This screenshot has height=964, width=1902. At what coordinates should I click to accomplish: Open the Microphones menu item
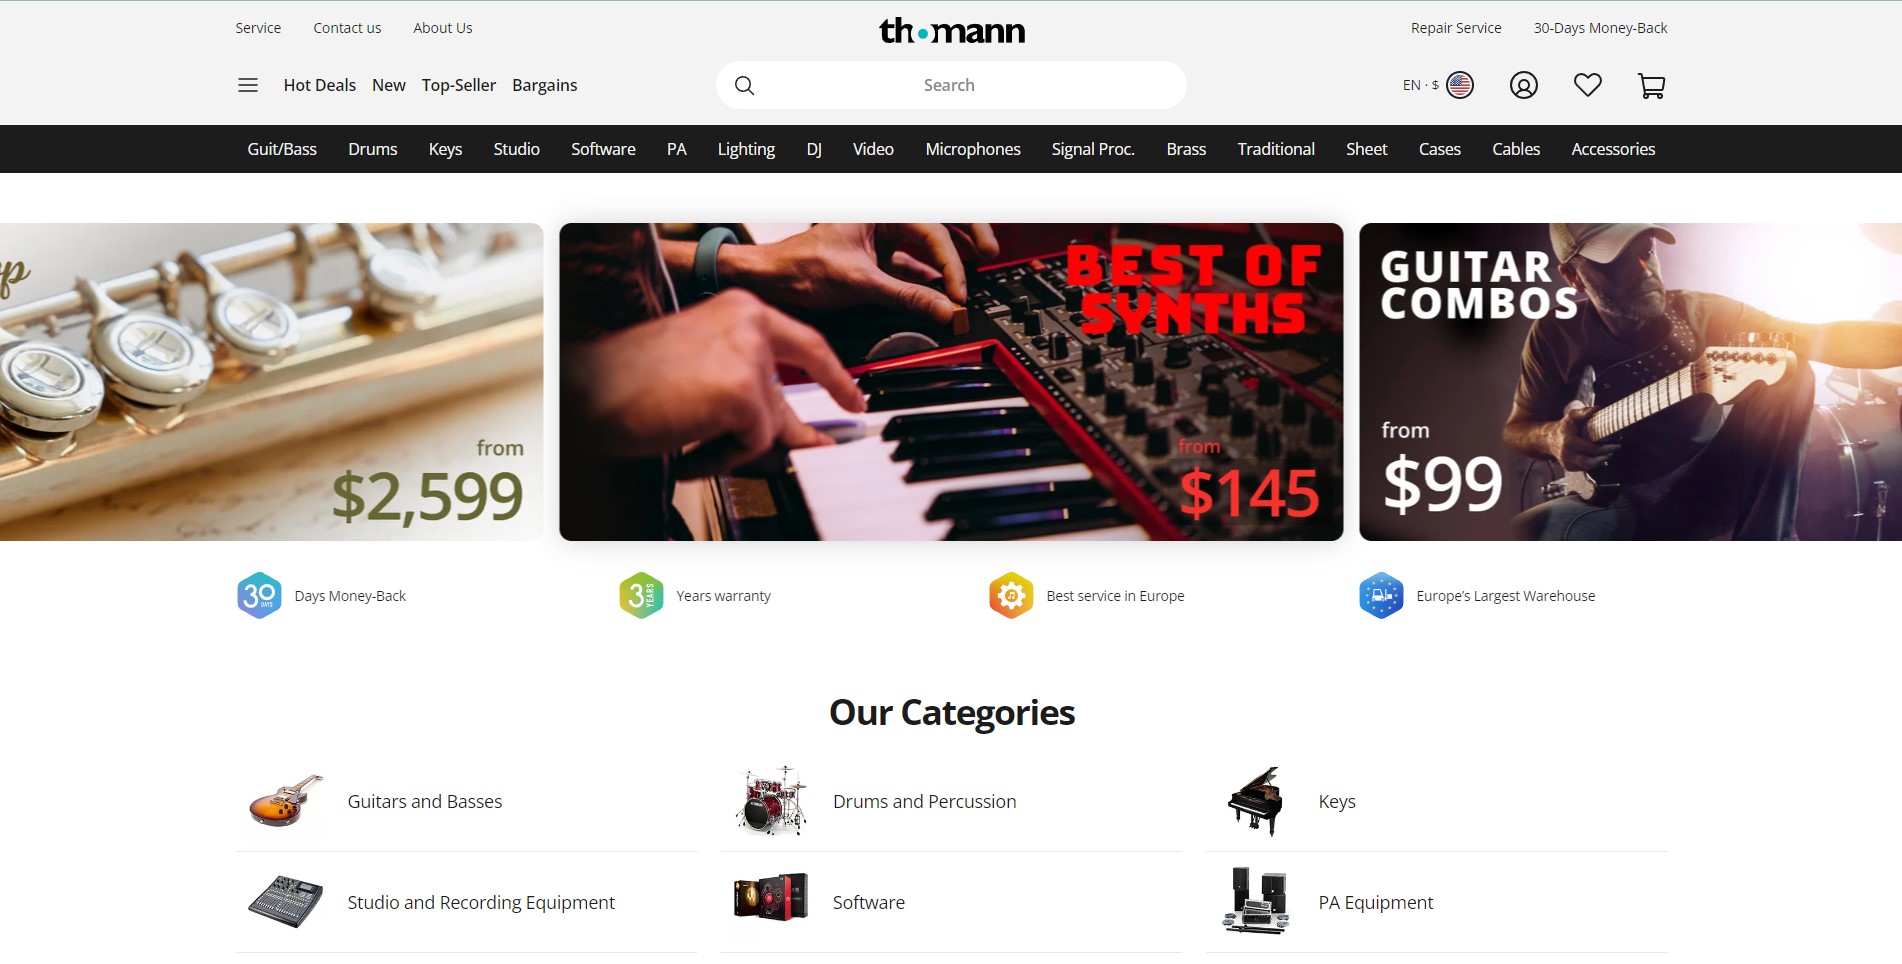(x=972, y=149)
